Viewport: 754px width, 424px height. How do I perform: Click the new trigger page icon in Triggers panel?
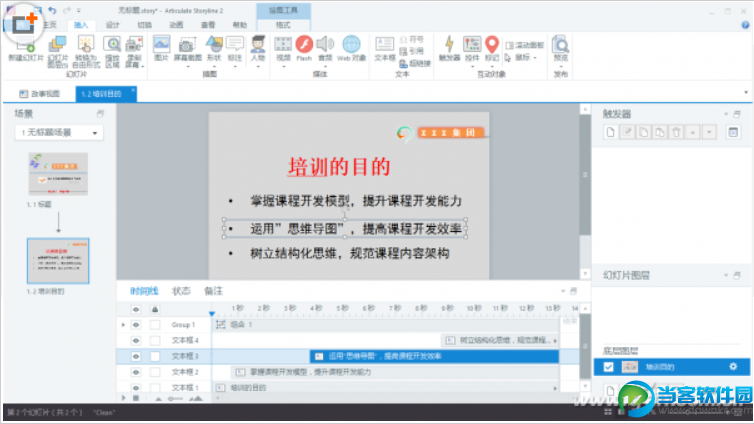611,132
